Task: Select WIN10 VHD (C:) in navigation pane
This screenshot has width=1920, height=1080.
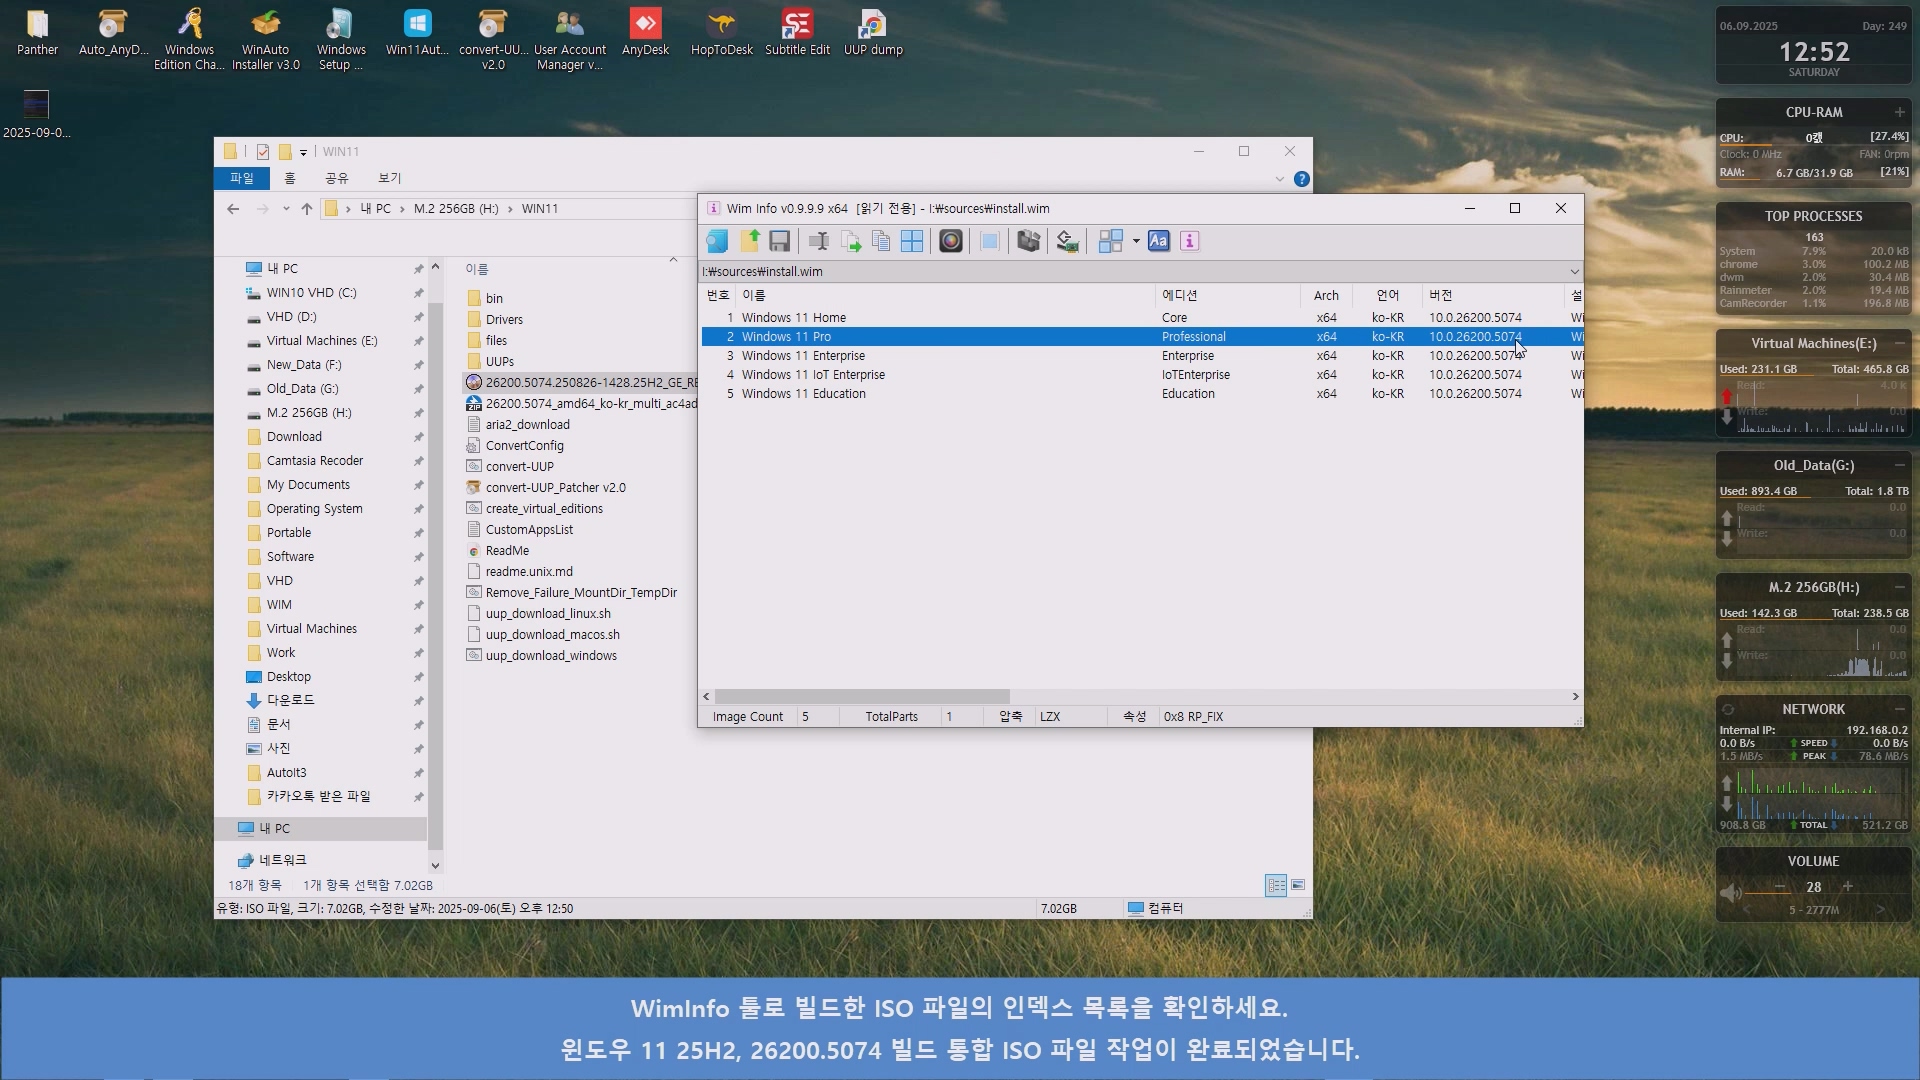Action: pyautogui.click(x=311, y=293)
